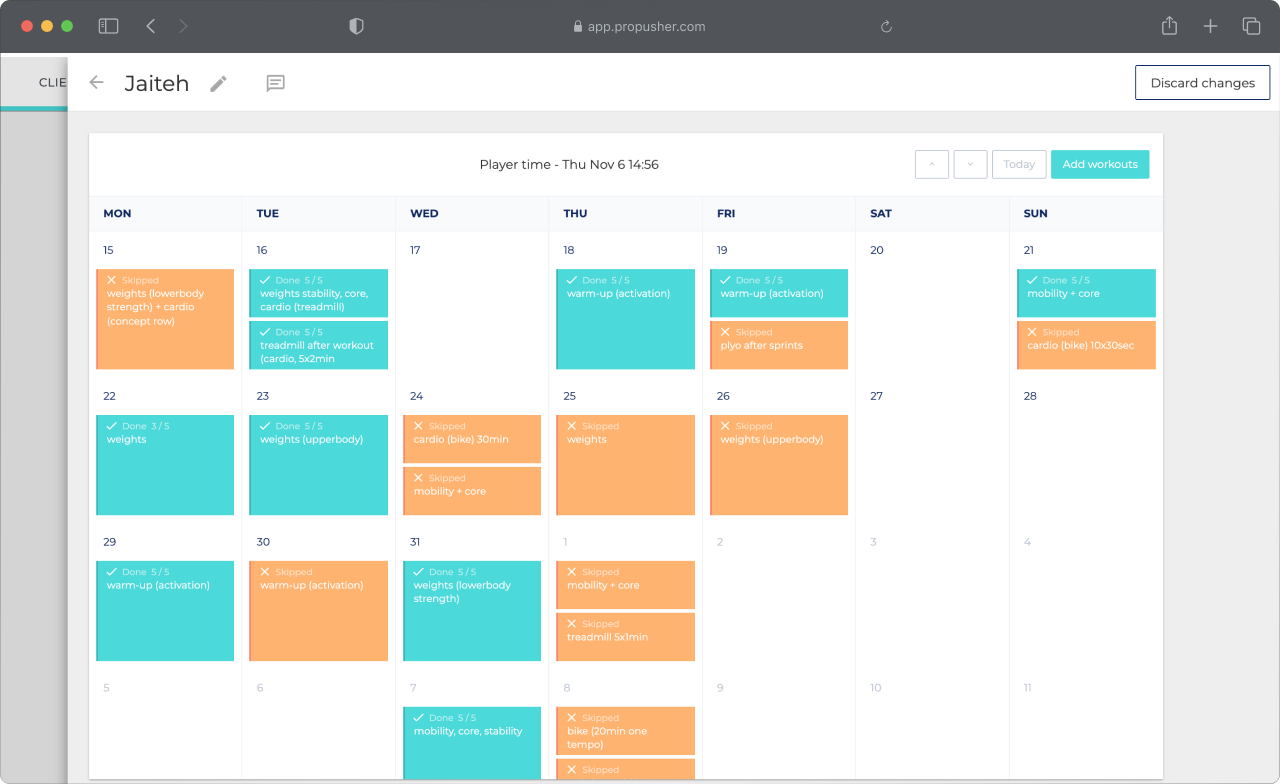Click the privacy shield icon
The width and height of the screenshot is (1280, 784).
click(356, 27)
